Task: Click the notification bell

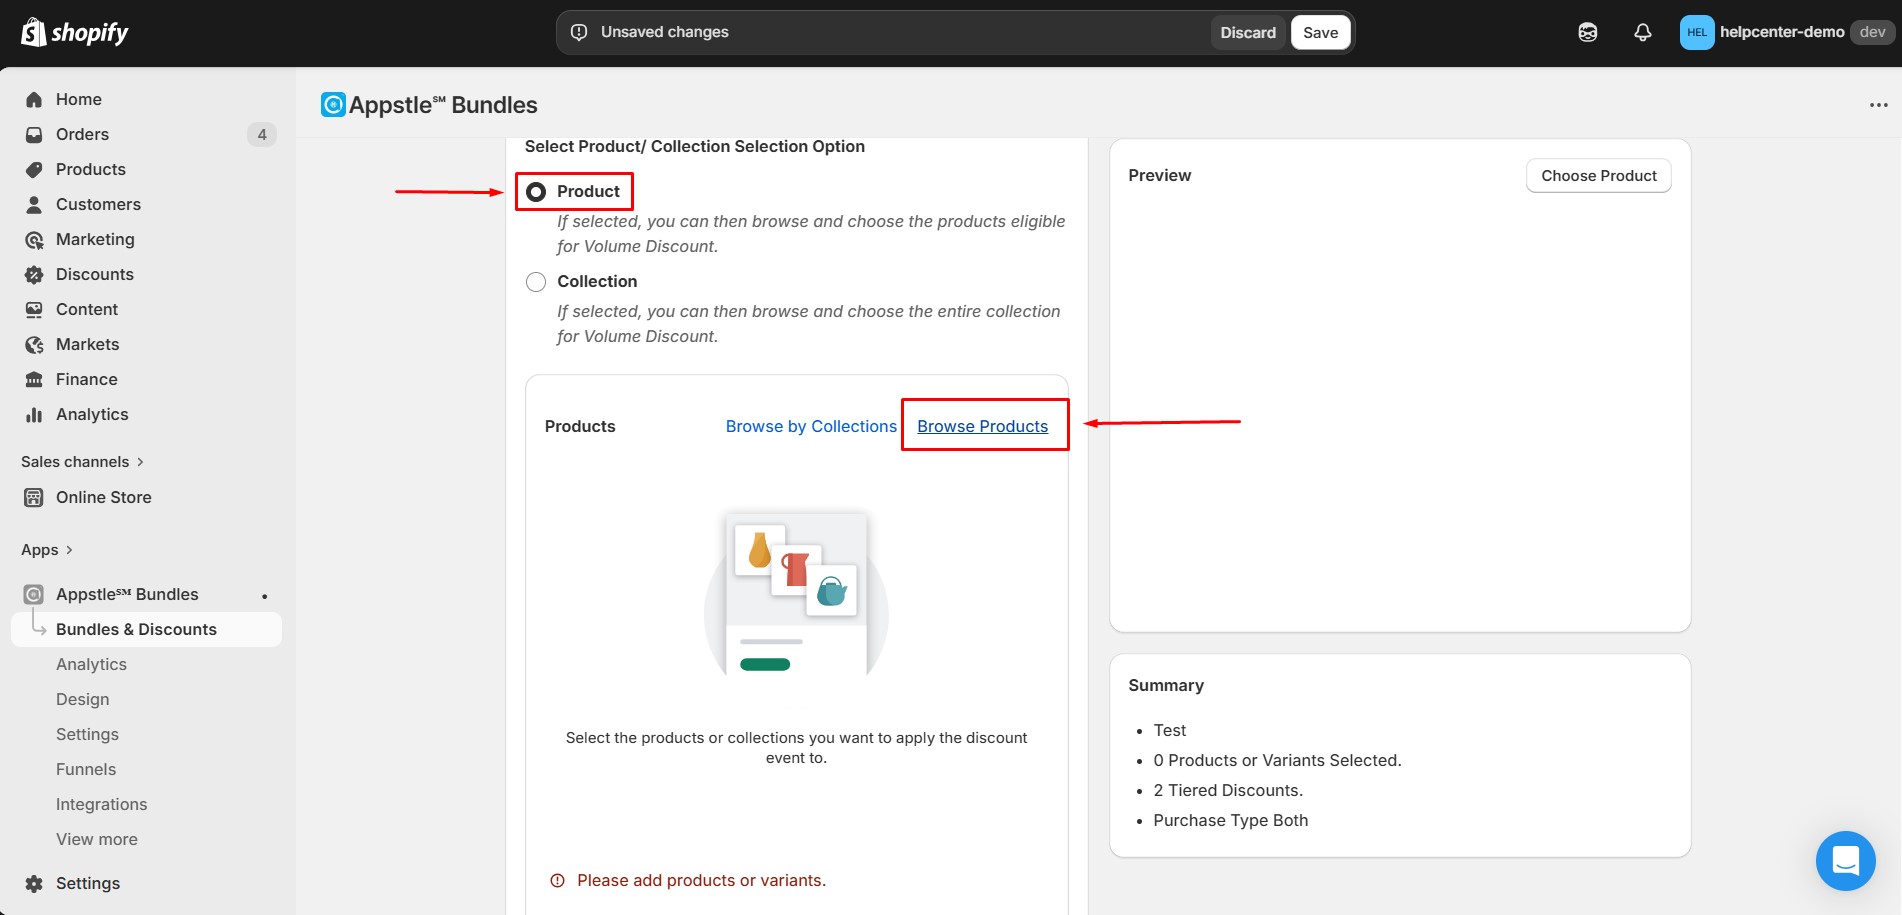Action: click(1642, 31)
